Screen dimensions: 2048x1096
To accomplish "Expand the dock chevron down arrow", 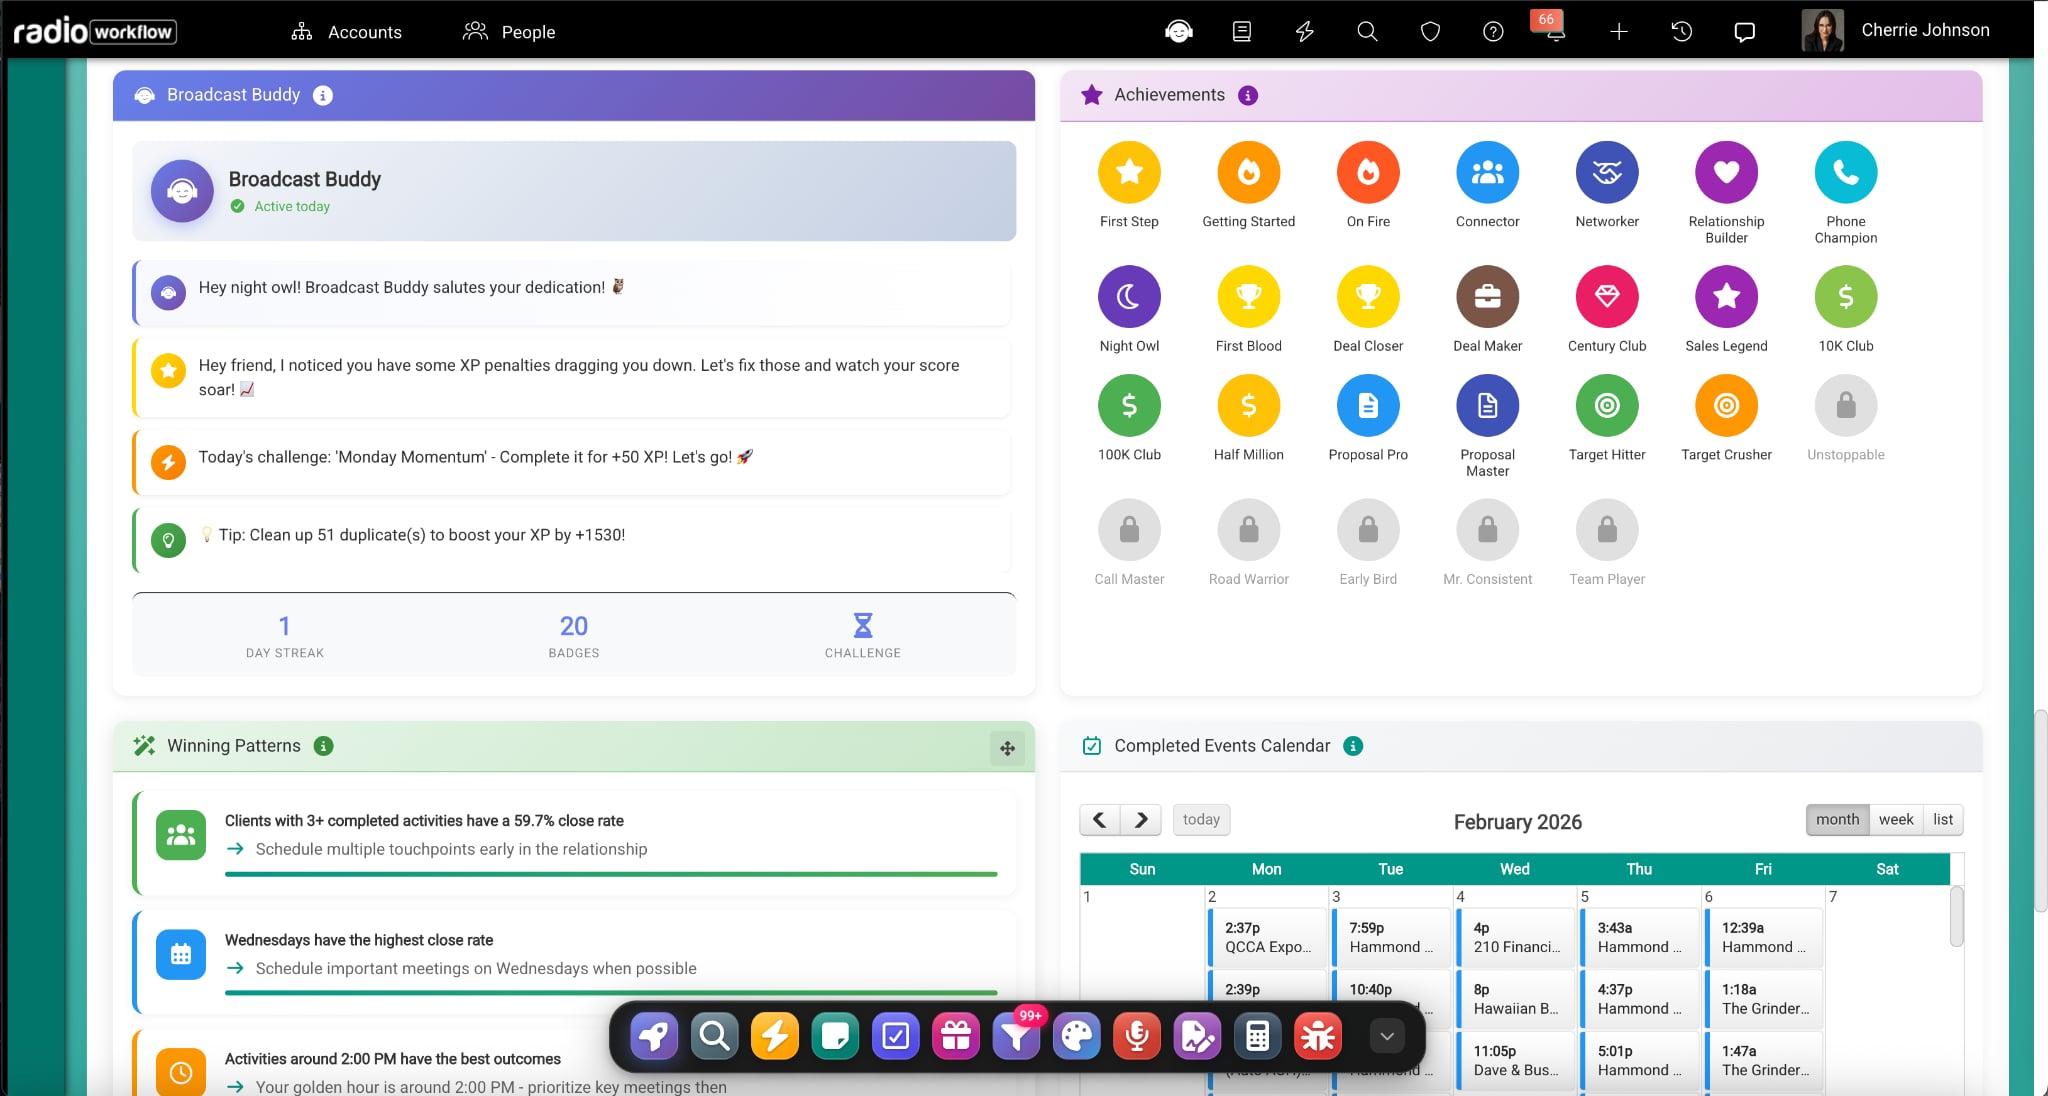I will [x=1386, y=1037].
